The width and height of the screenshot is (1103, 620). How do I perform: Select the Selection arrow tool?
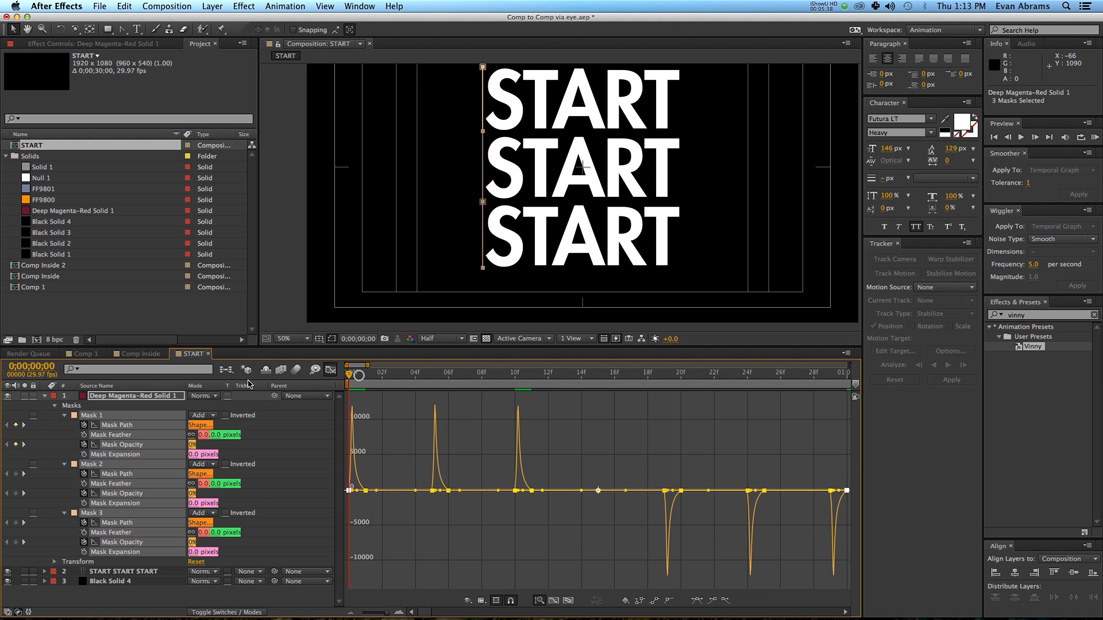click(x=13, y=30)
